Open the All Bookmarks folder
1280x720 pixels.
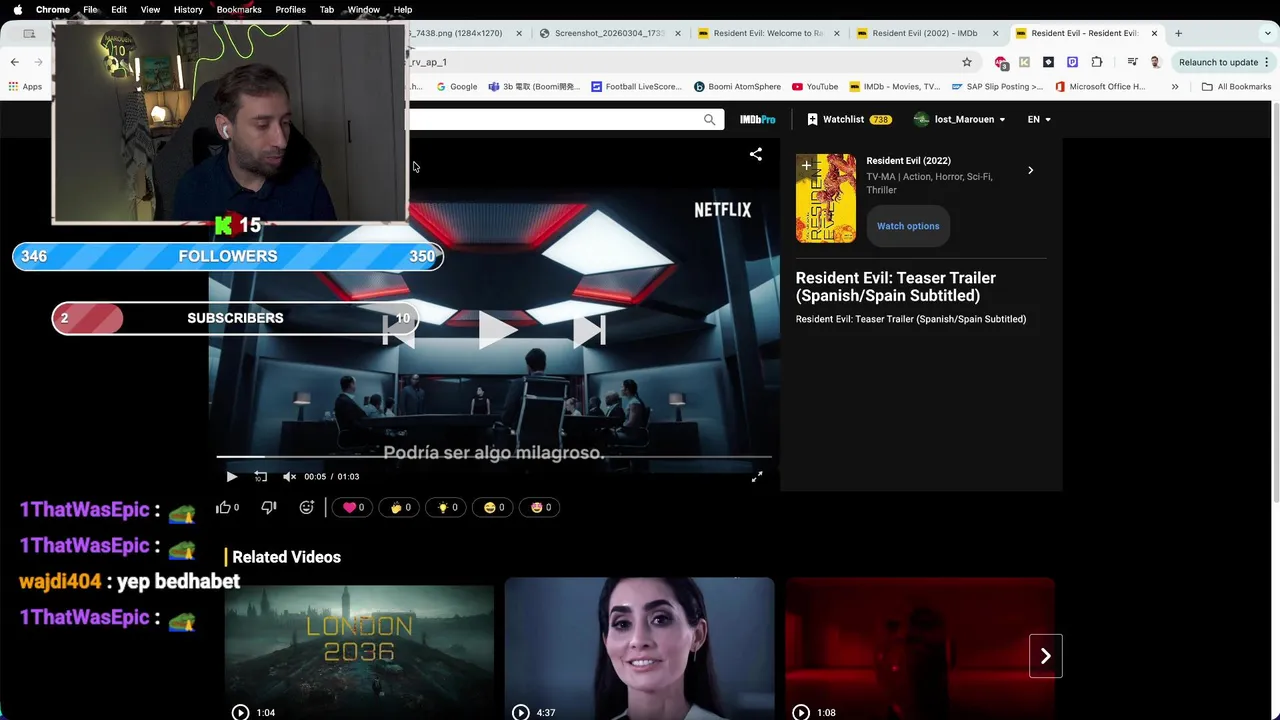click(1236, 87)
